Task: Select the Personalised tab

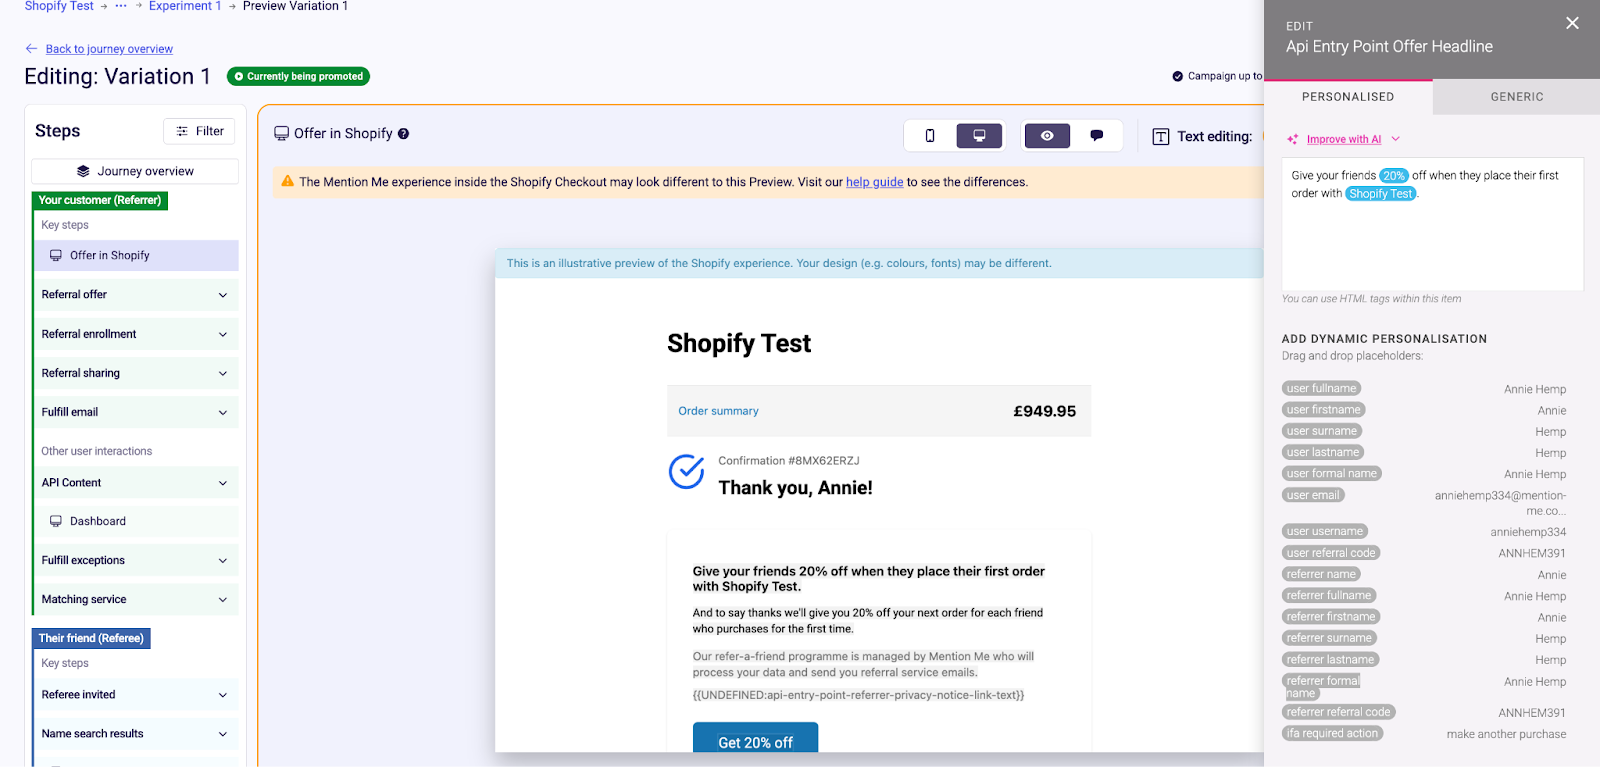Action: click(x=1348, y=97)
